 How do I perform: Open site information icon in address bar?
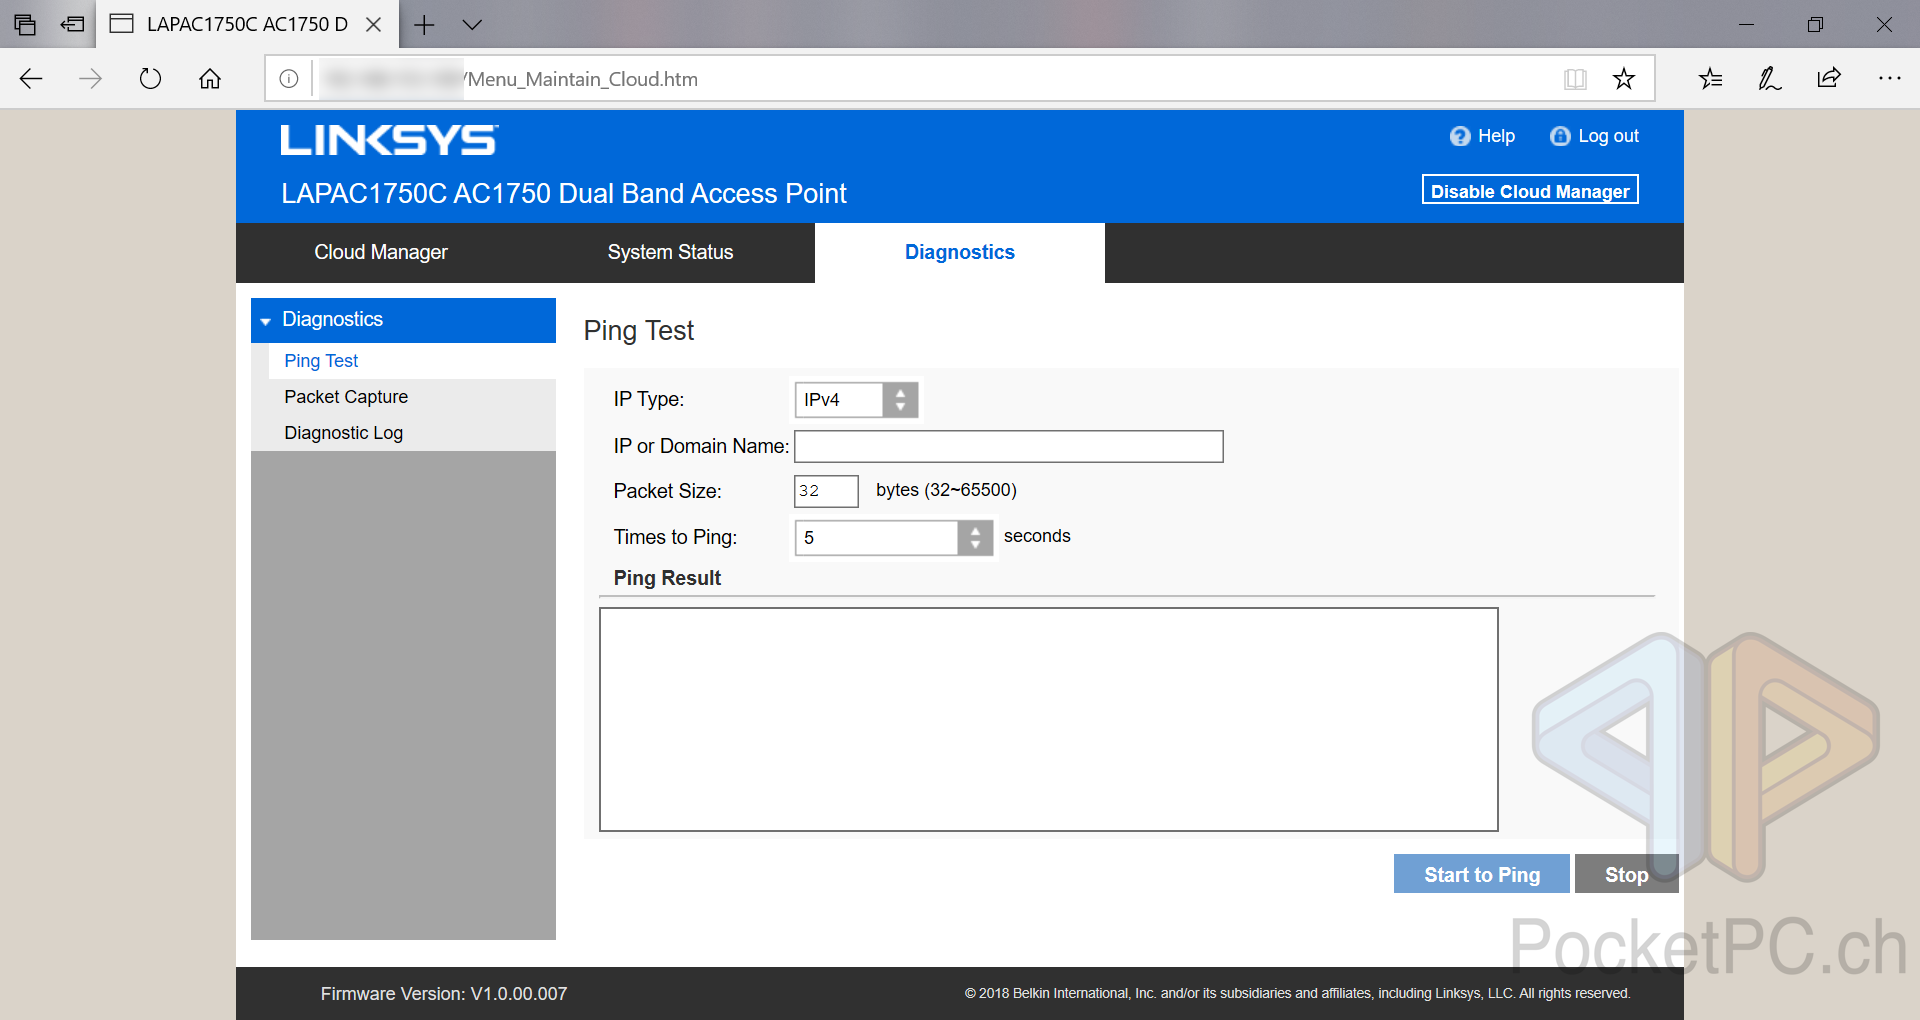289,79
